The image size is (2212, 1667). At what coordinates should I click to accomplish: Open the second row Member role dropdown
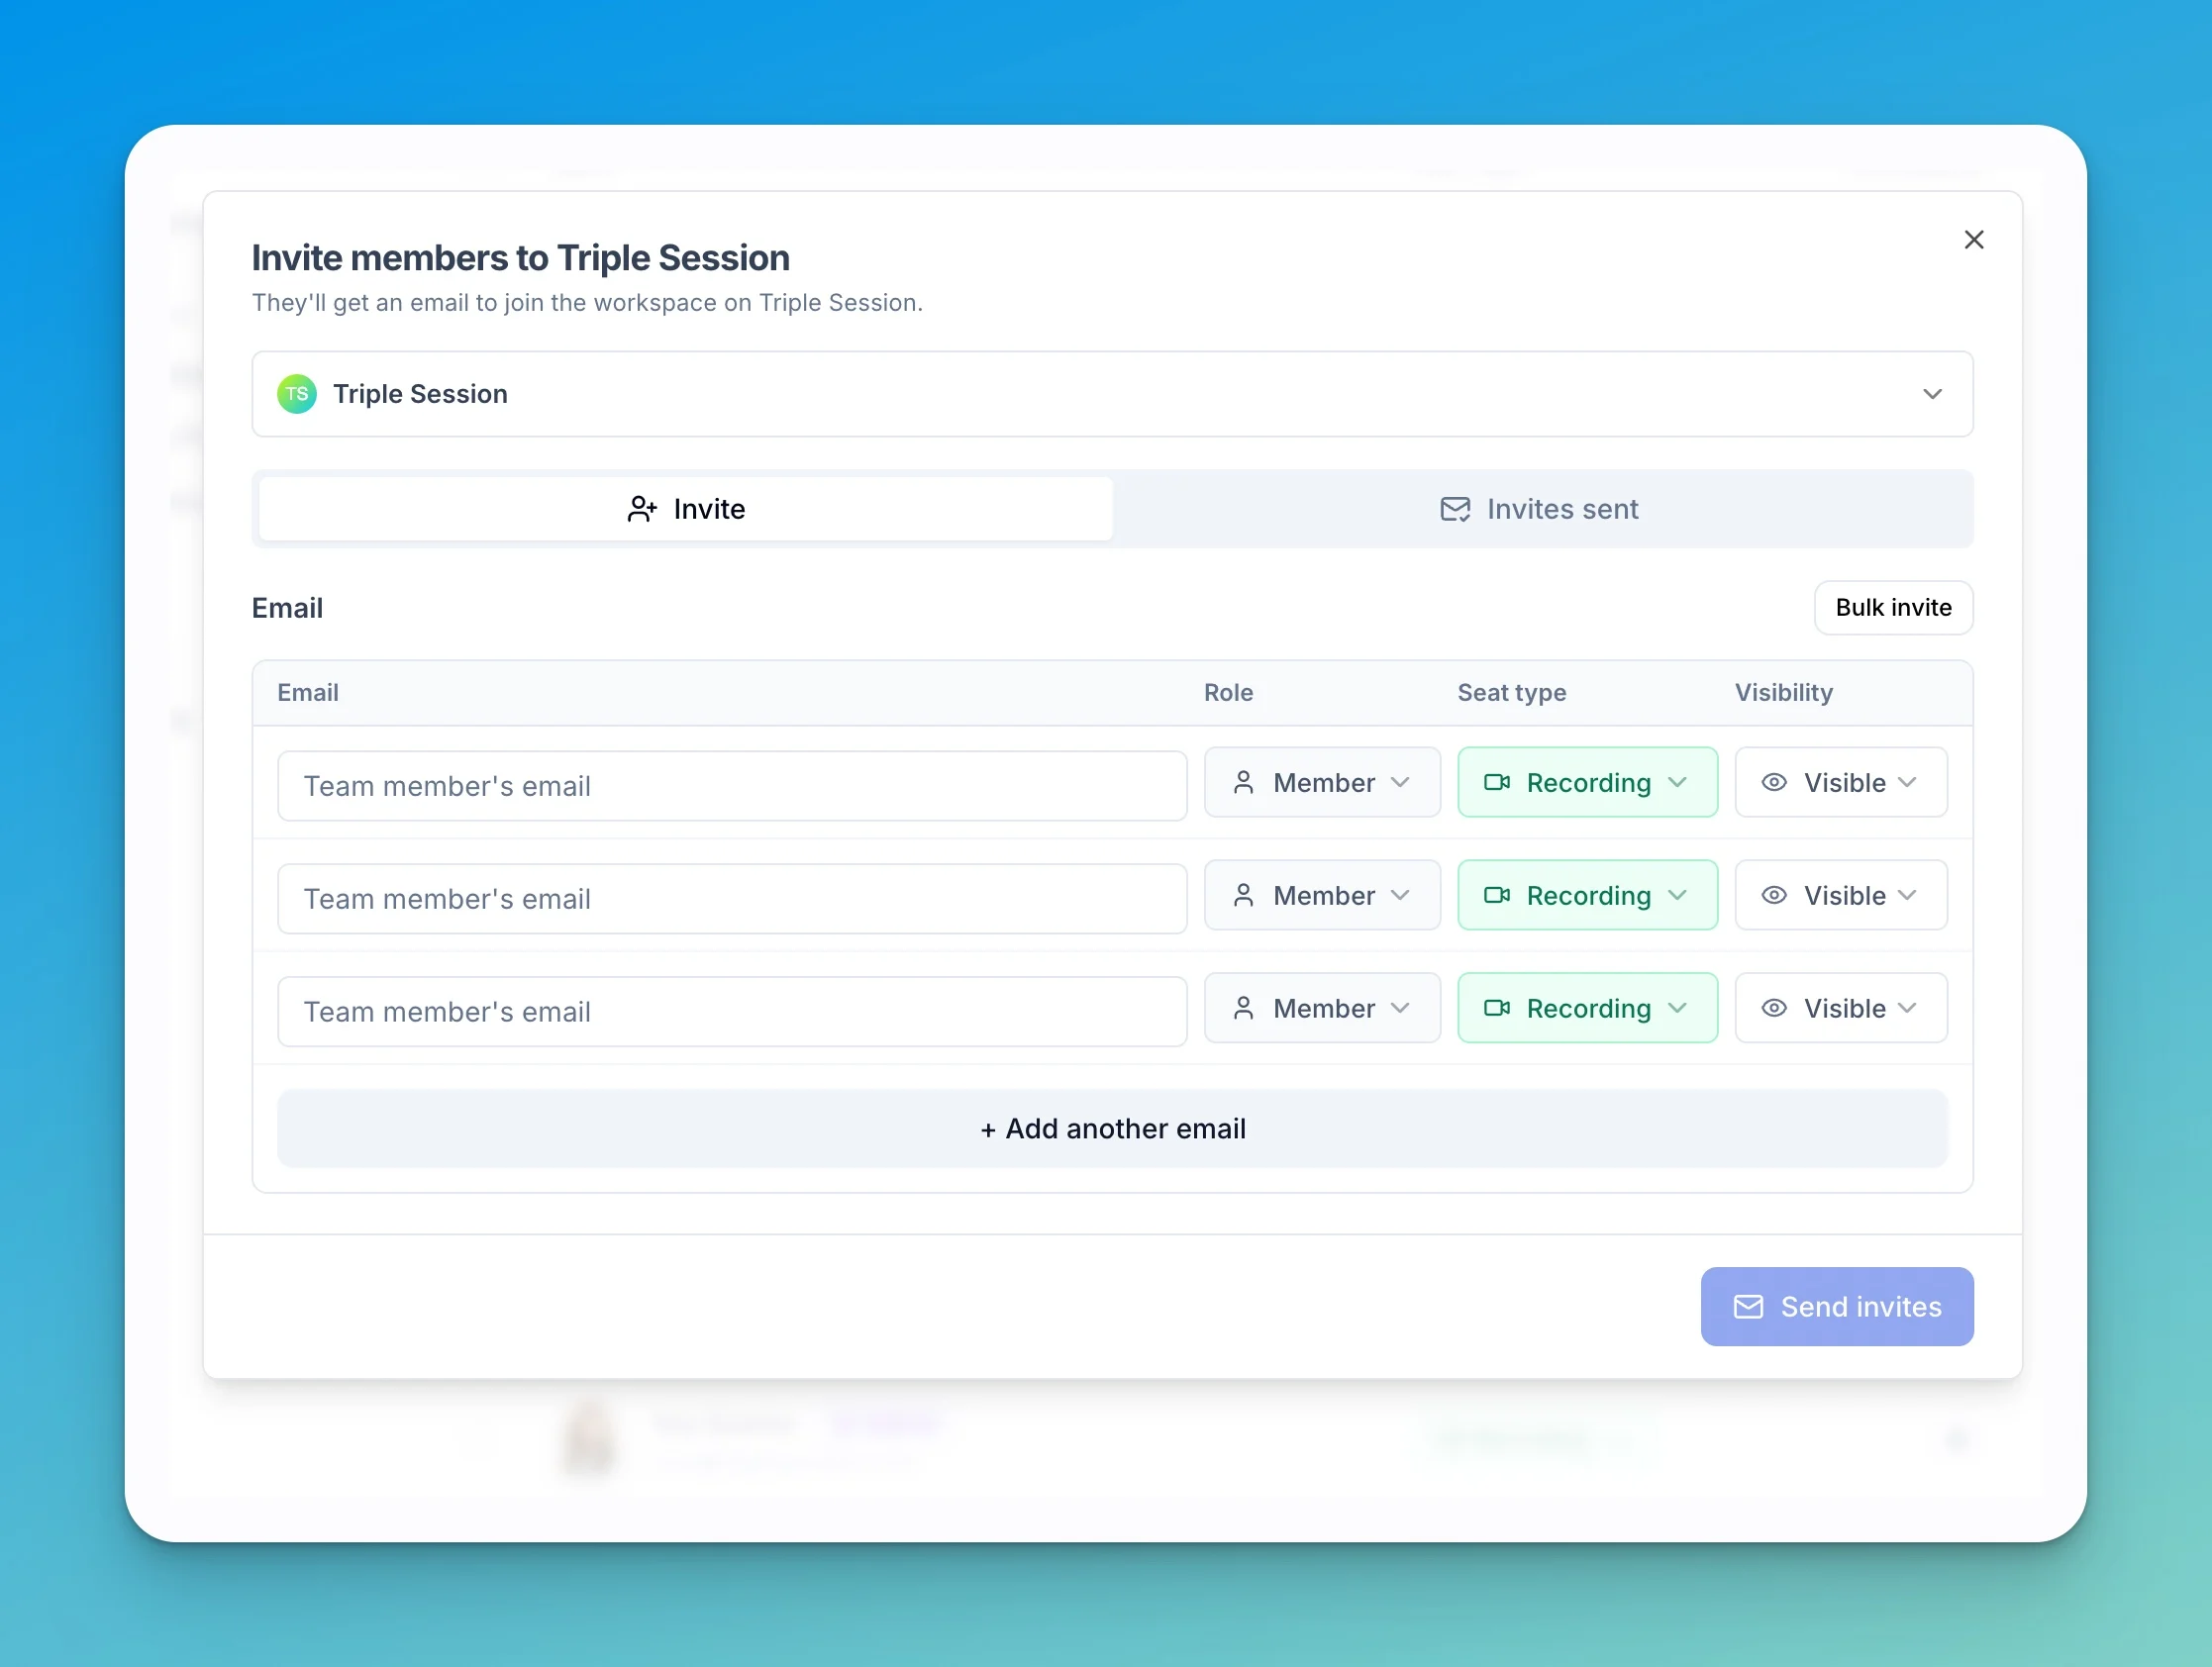pyautogui.click(x=1322, y=896)
